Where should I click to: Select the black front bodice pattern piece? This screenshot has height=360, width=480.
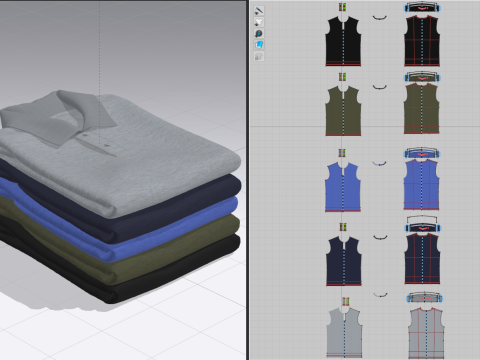[x=343, y=41]
